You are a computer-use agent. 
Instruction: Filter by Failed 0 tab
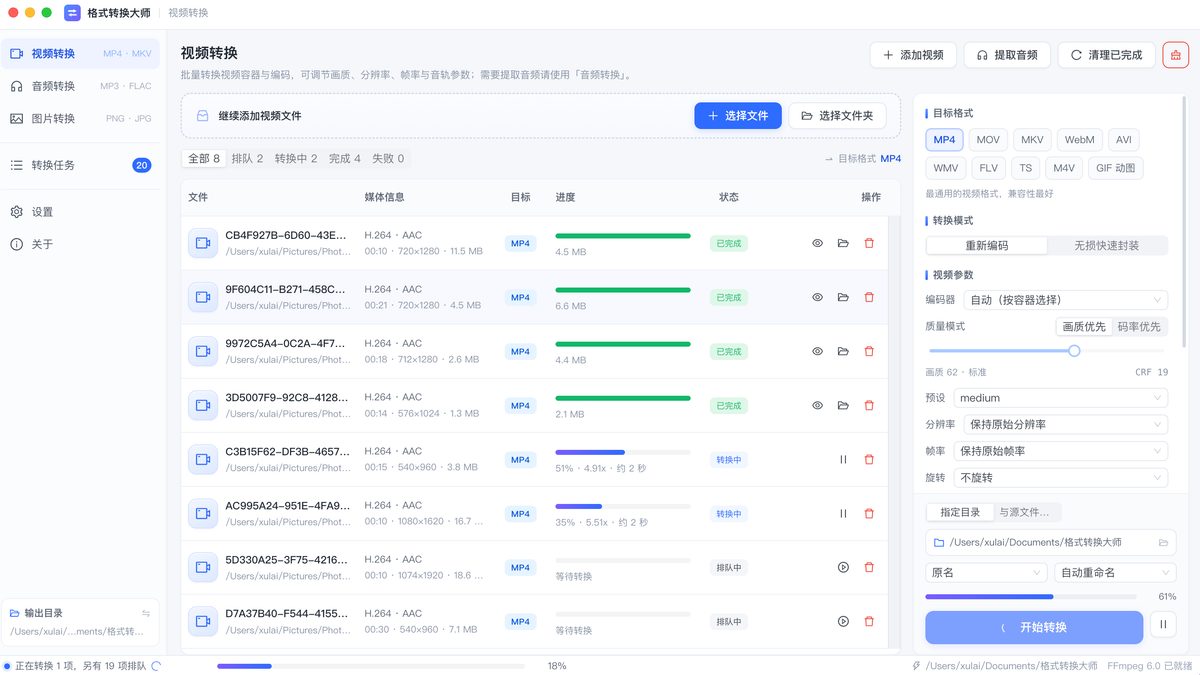(388, 158)
